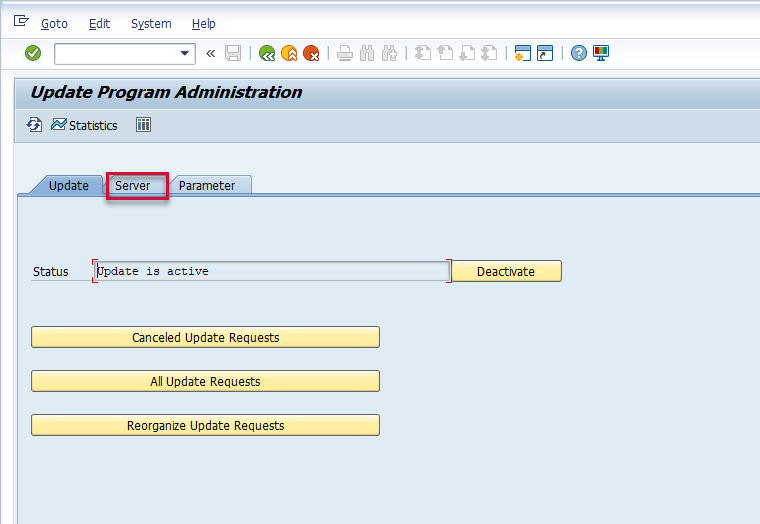Open Help via the question mark icon

[579, 53]
